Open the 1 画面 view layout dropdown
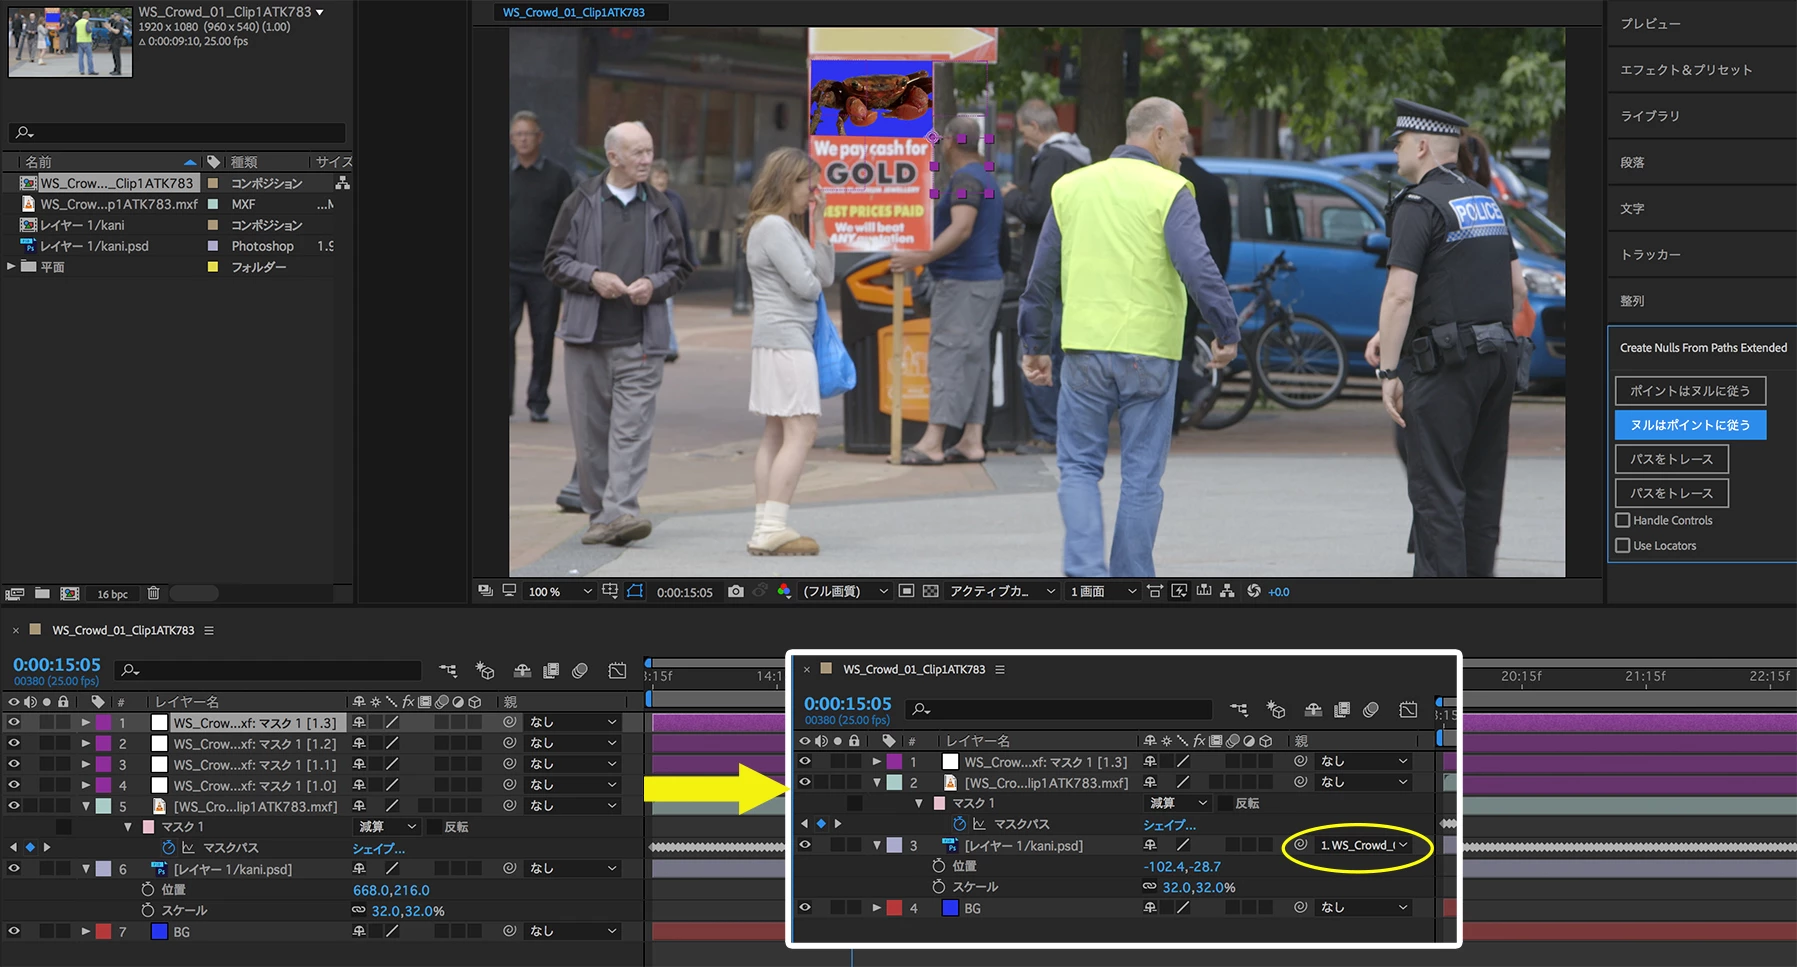The width and height of the screenshot is (1797, 967). (x=1102, y=591)
